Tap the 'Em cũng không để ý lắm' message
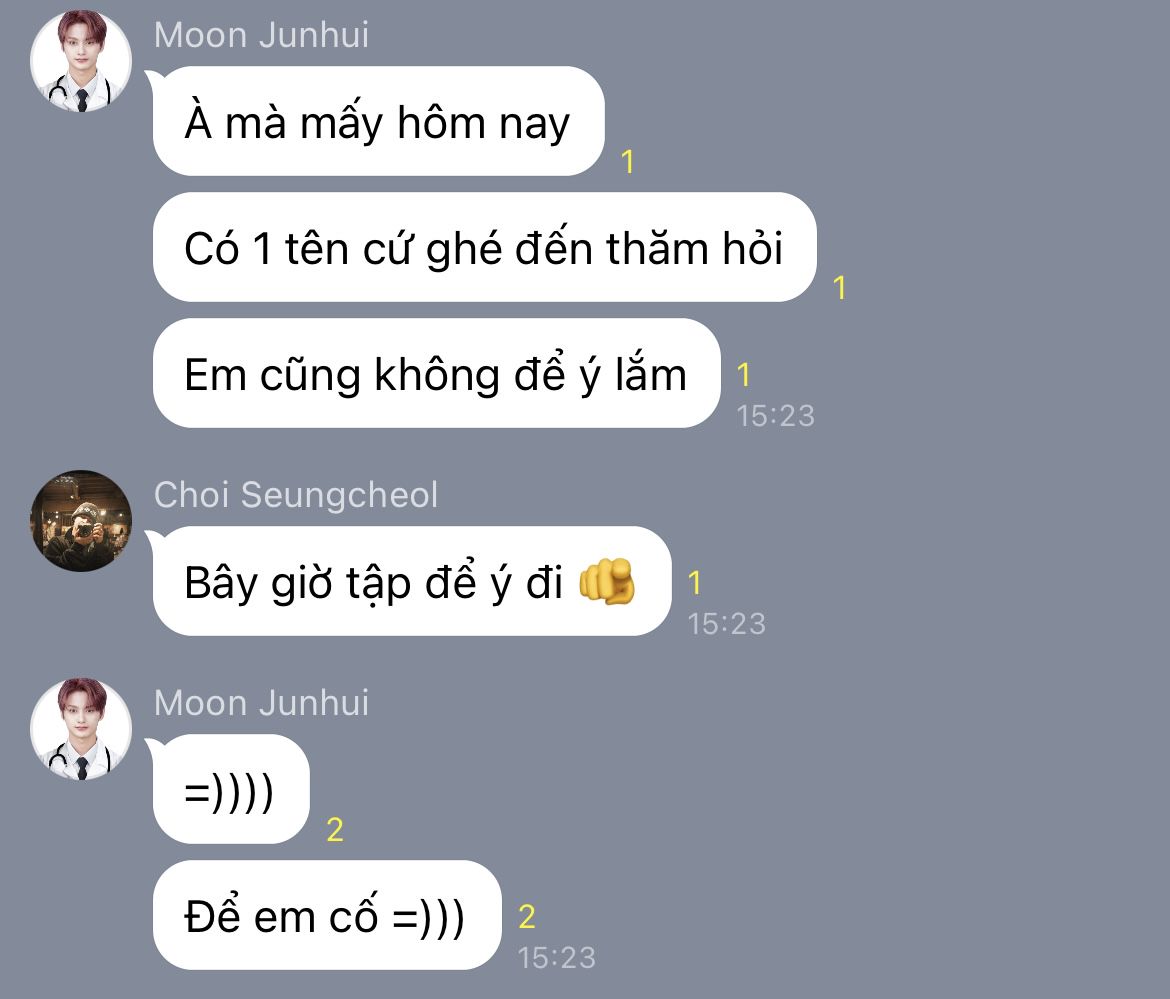 point(436,373)
